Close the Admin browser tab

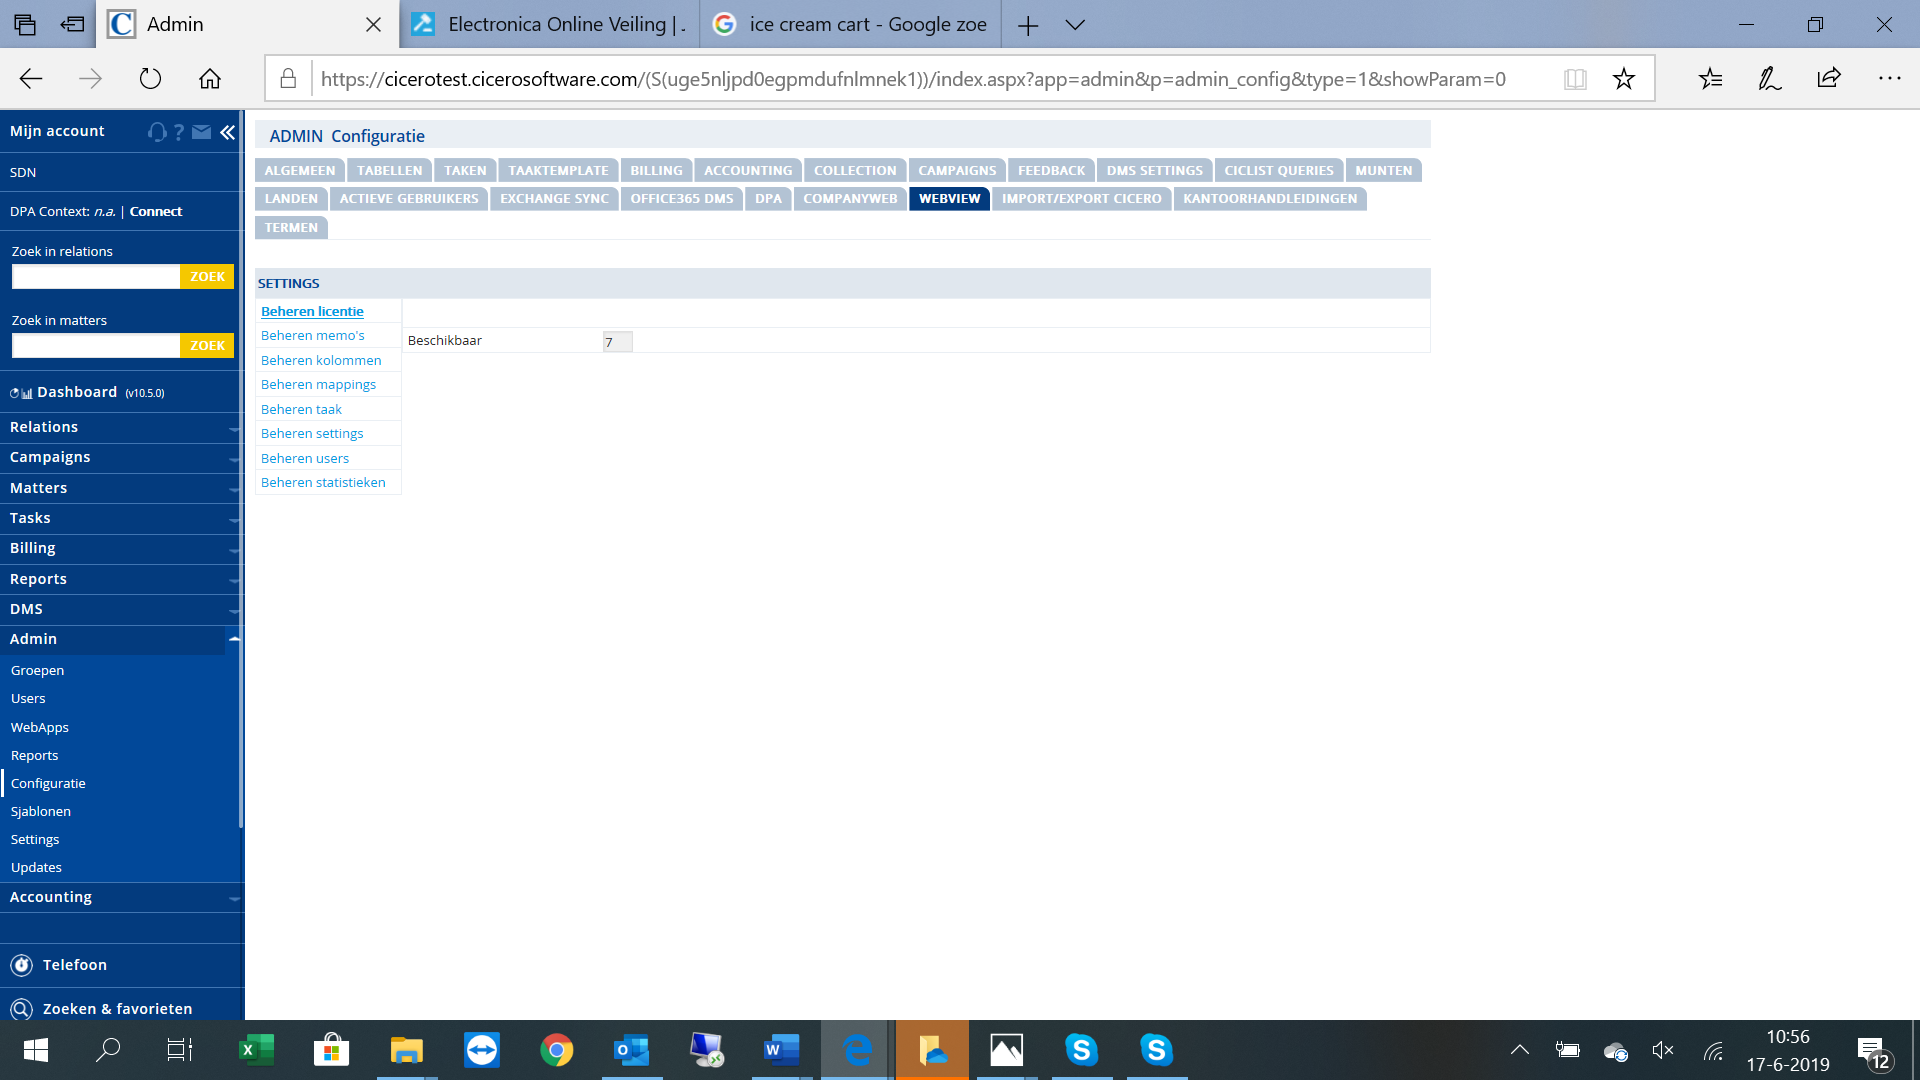pyautogui.click(x=374, y=25)
